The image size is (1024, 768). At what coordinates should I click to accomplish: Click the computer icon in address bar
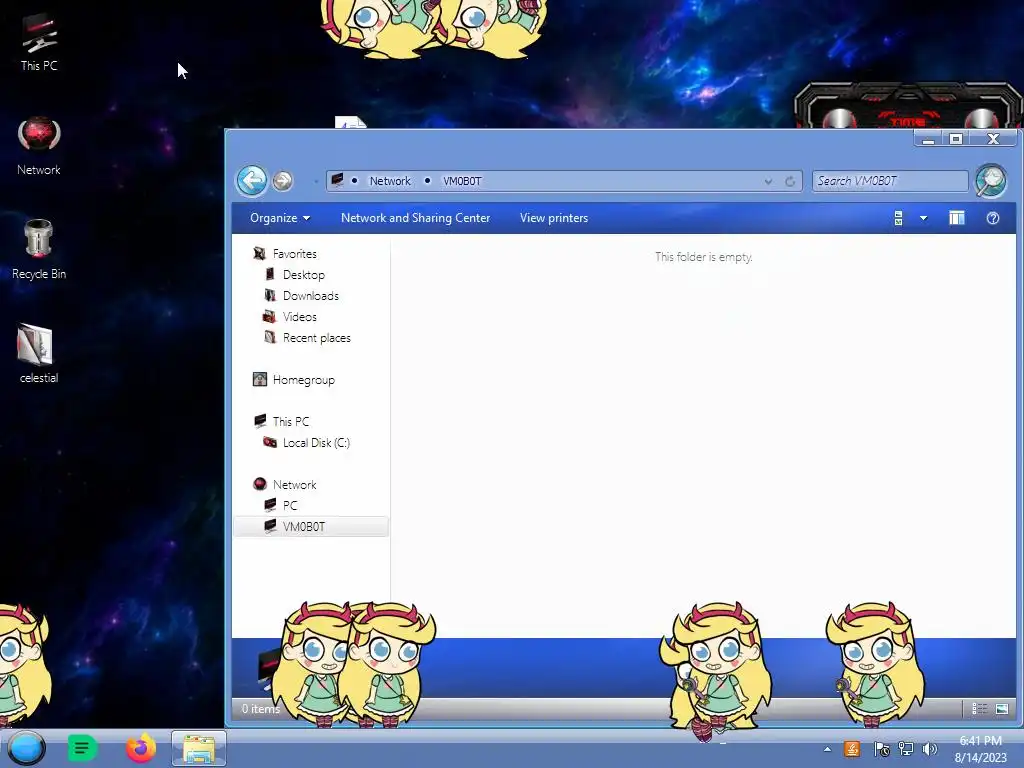coord(338,180)
